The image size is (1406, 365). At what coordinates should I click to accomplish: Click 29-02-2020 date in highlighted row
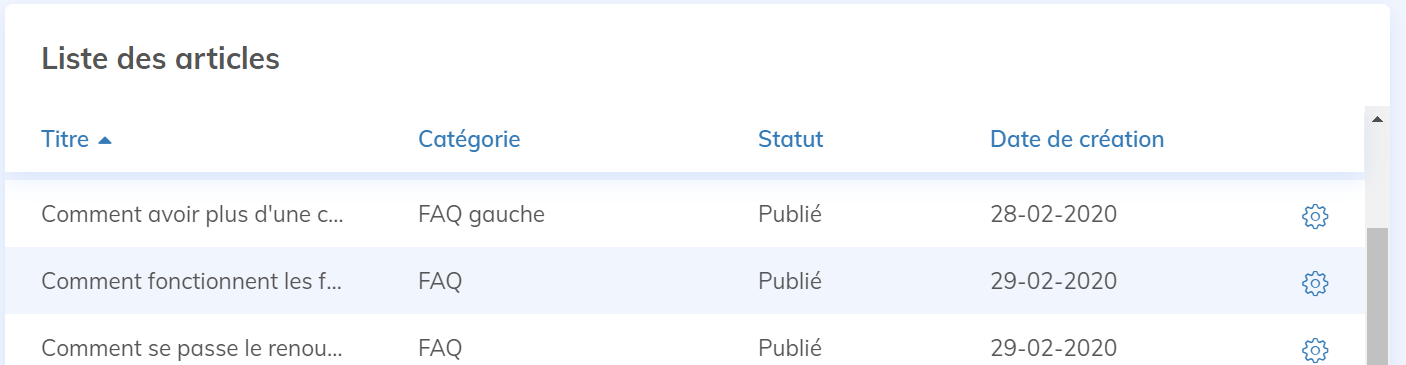click(1053, 282)
